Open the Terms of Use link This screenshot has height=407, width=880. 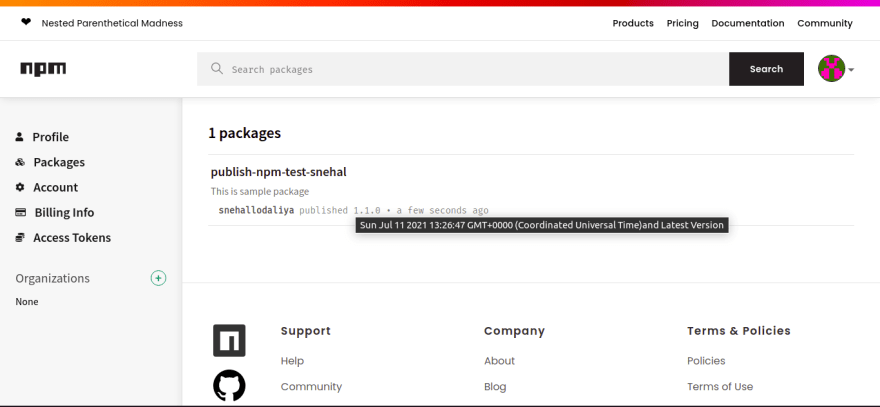pyautogui.click(x=720, y=386)
